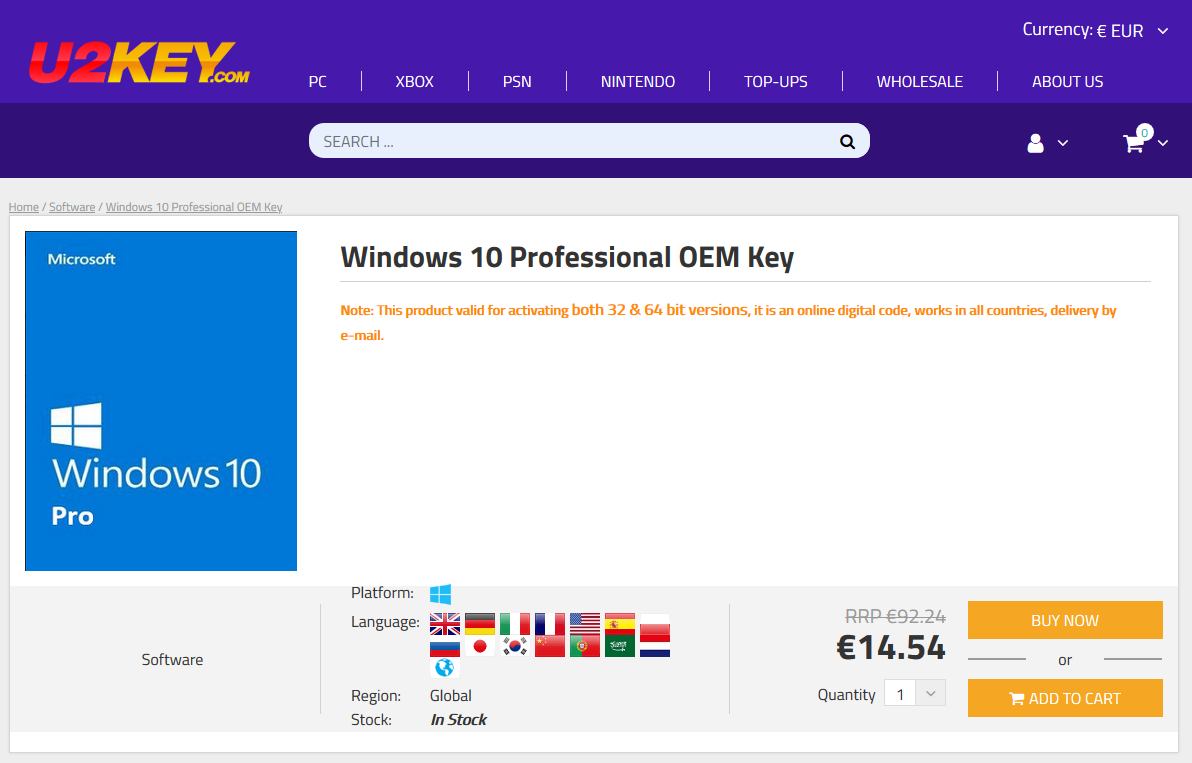Go to Software breadcrumb link
This screenshot has width=1192, height=763.
[x=72, y=207]
